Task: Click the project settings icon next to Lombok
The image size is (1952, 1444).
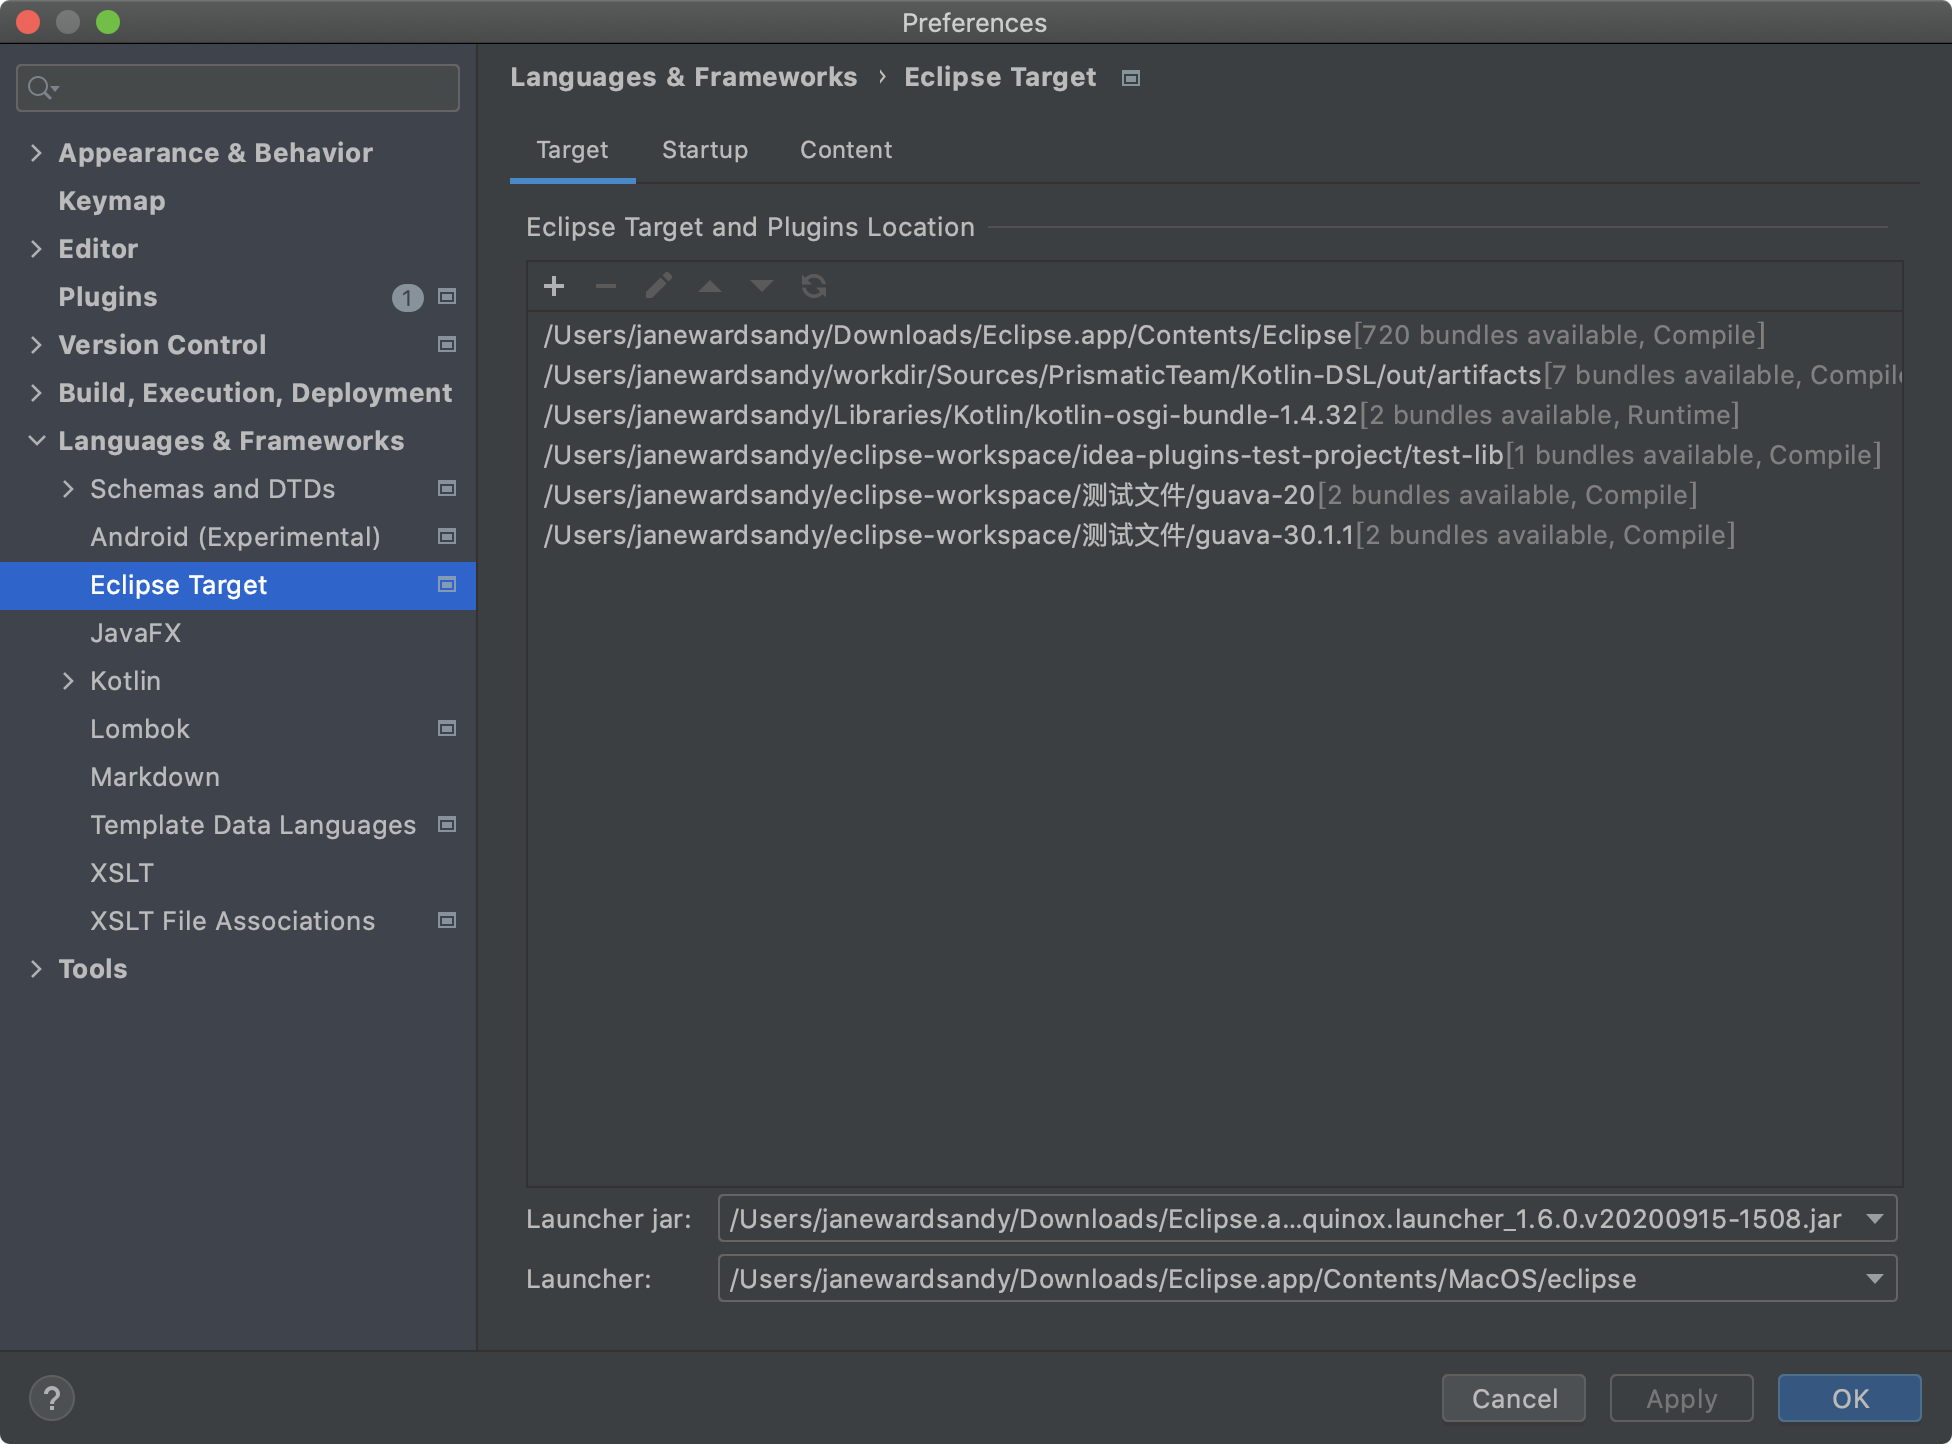Action: coord(447,729)
